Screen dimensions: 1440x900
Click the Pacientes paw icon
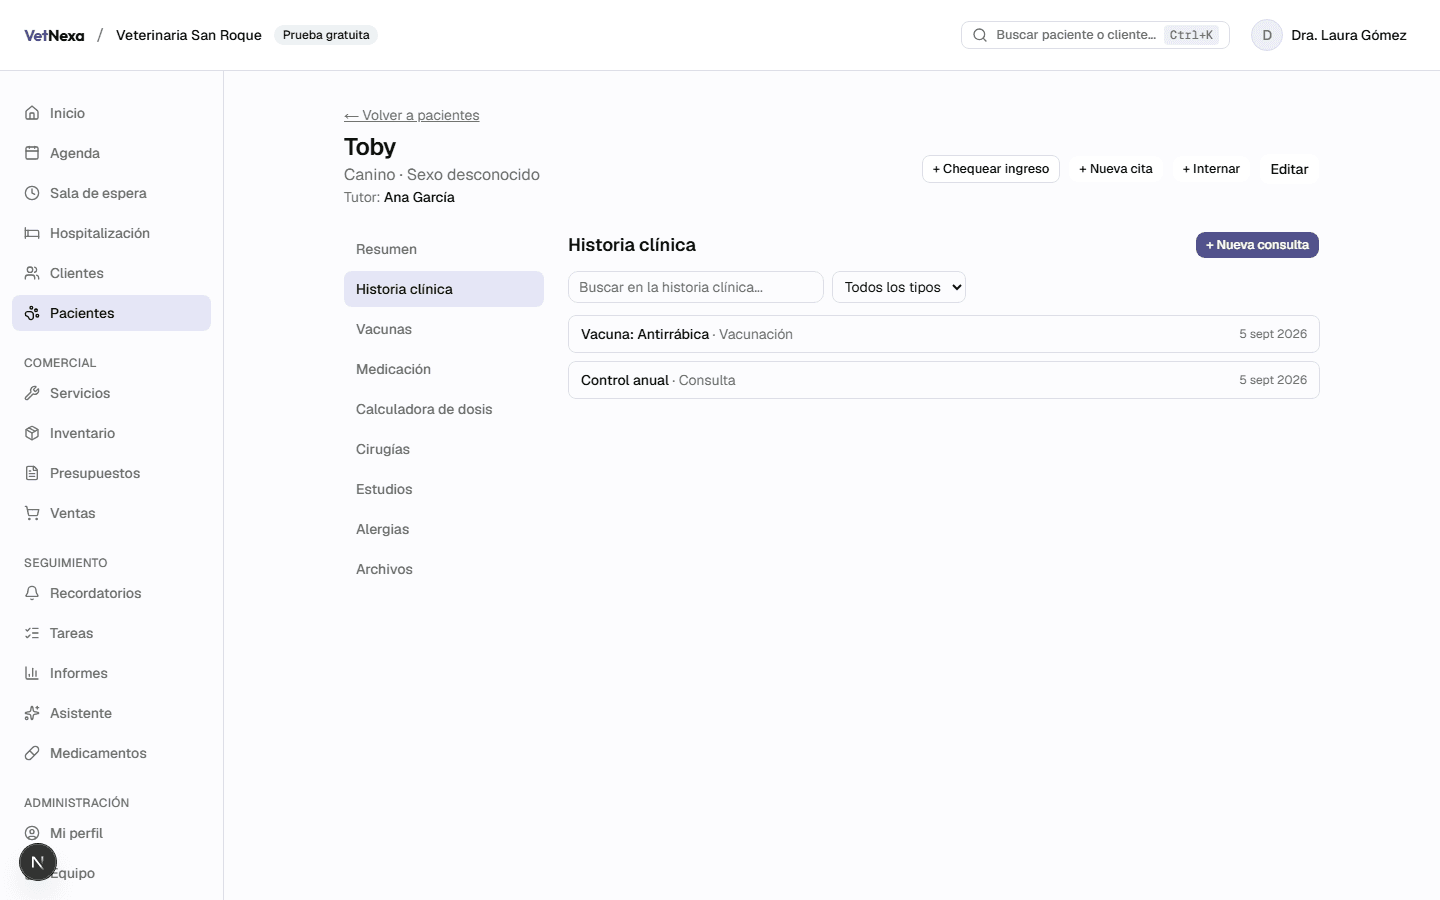[x=32, y=313]
